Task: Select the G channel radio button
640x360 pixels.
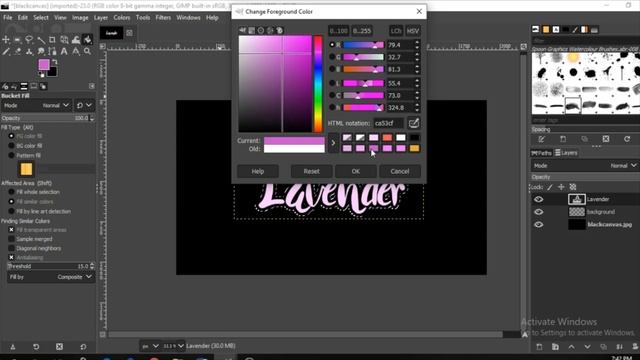Action: click(x=332, y=57)
